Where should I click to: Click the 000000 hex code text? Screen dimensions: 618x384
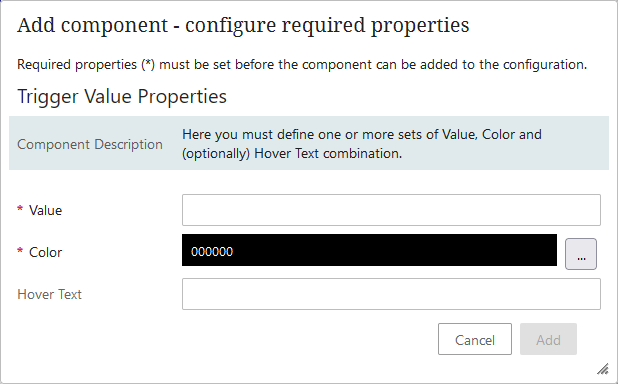pyautogui.click(x=212, y=252)
